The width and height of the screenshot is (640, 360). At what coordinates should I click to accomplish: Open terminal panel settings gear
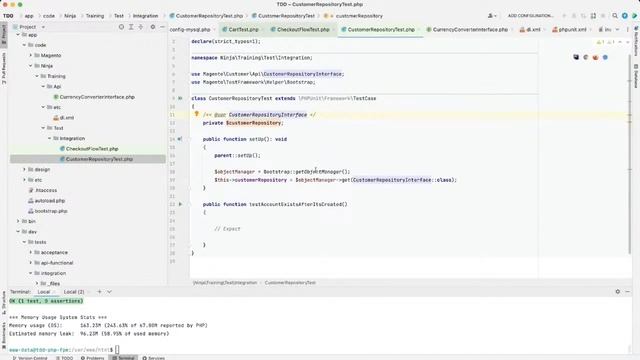coord(618,291)
